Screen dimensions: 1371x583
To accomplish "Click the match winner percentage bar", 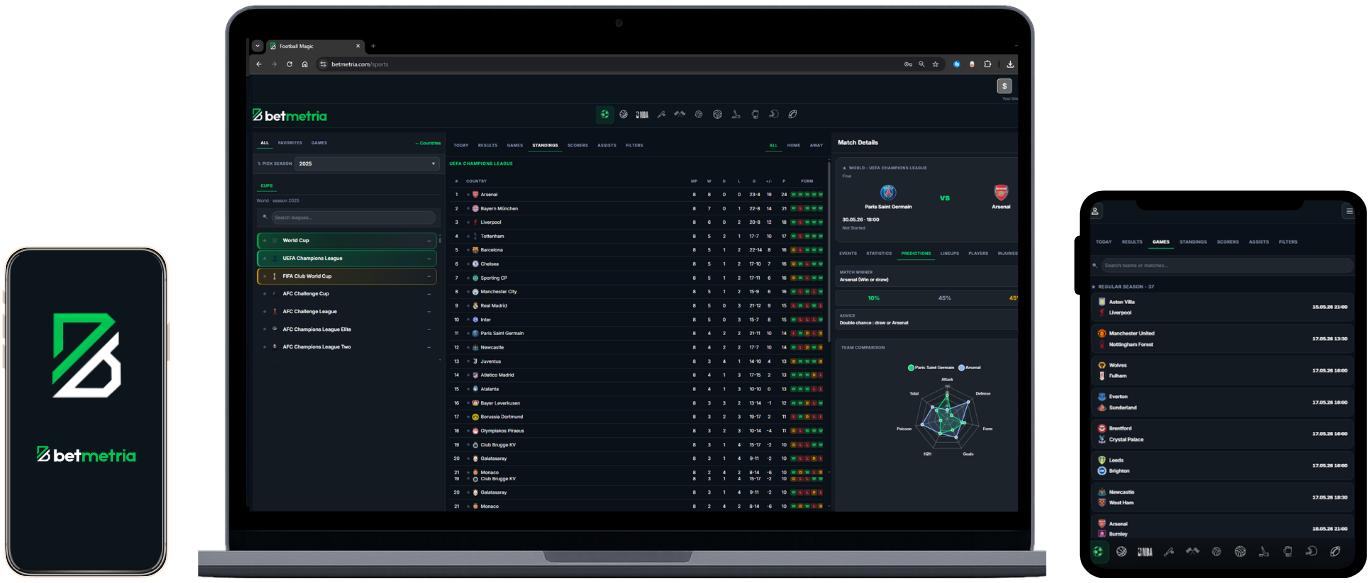I will (928, 298).
